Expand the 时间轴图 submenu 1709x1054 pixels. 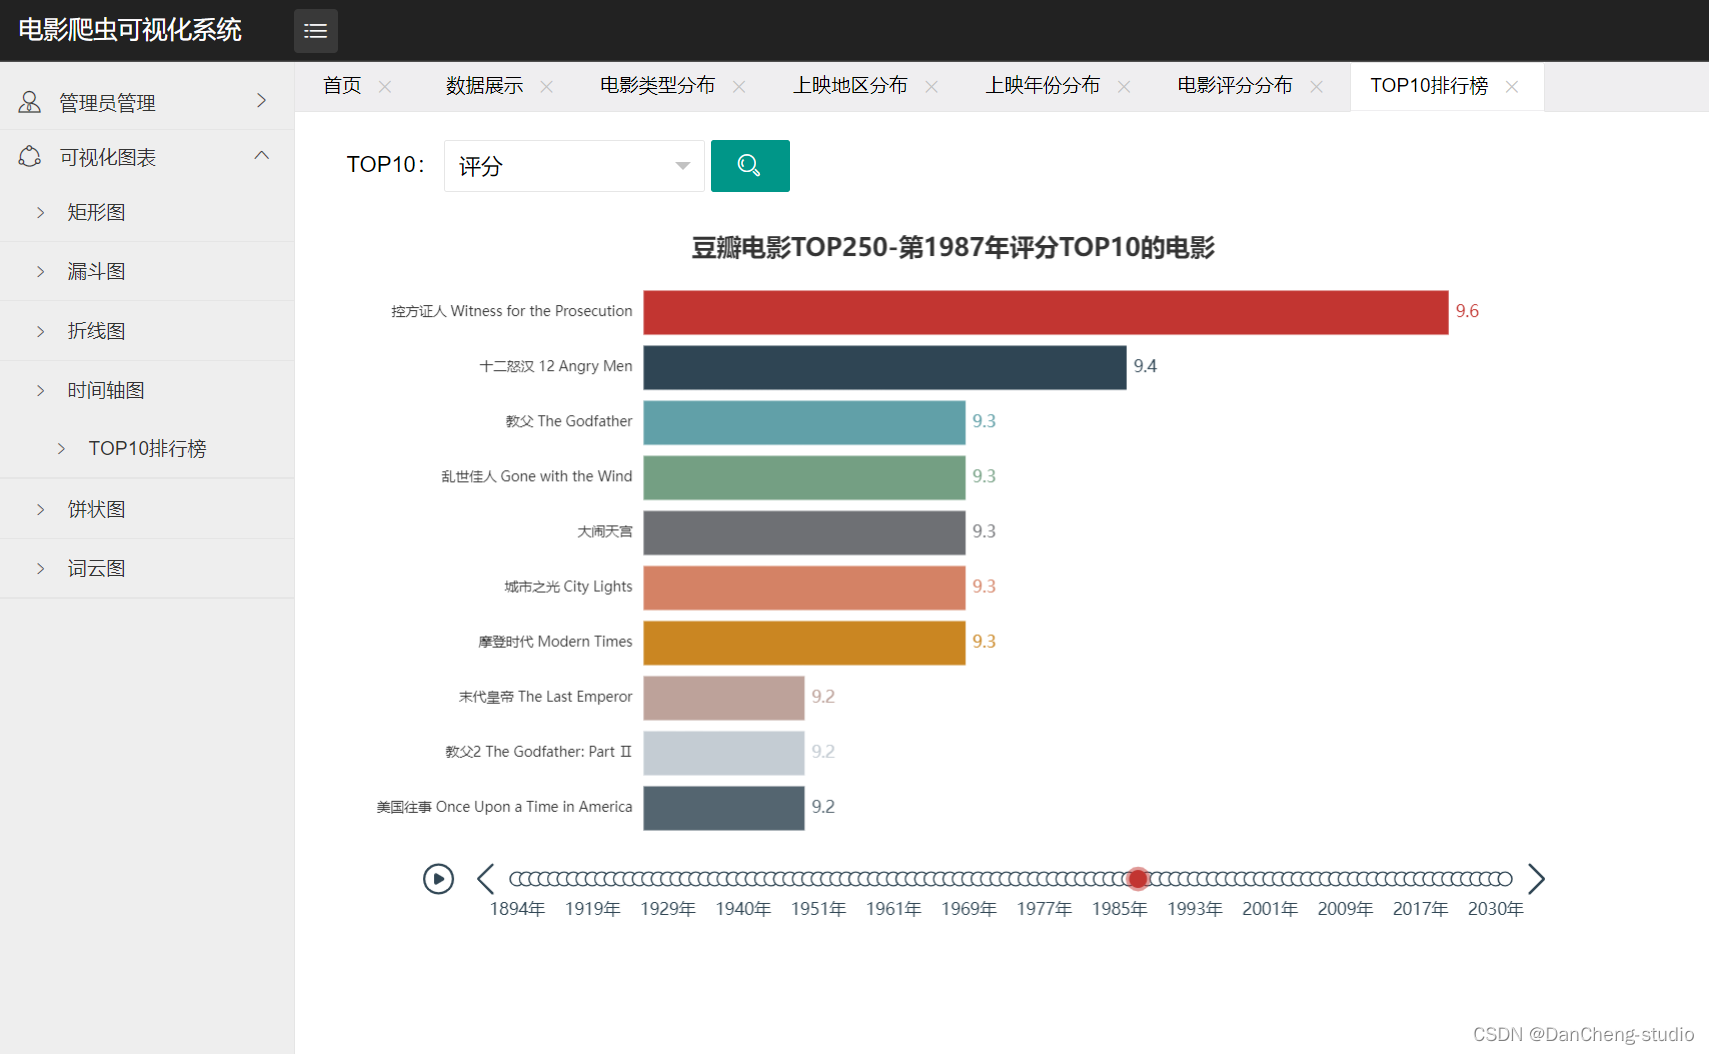(x=147, y=390)
